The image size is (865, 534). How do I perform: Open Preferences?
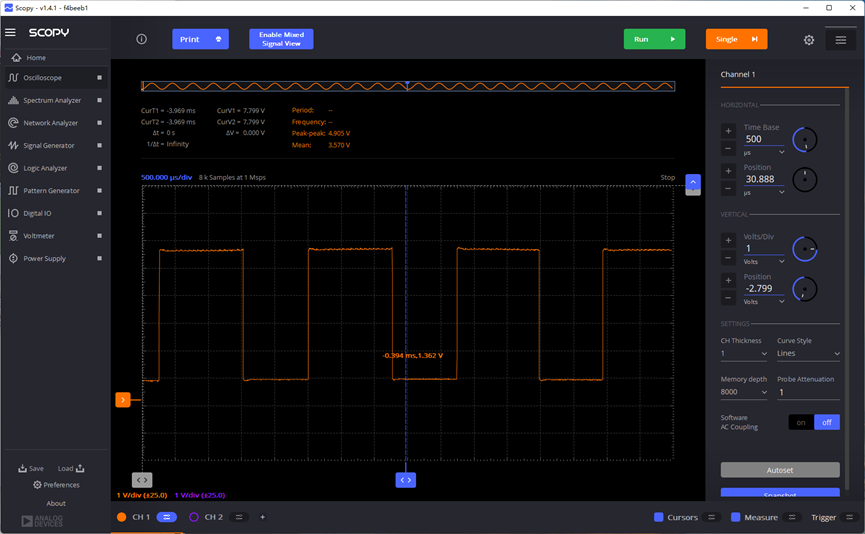pos(56,485)
